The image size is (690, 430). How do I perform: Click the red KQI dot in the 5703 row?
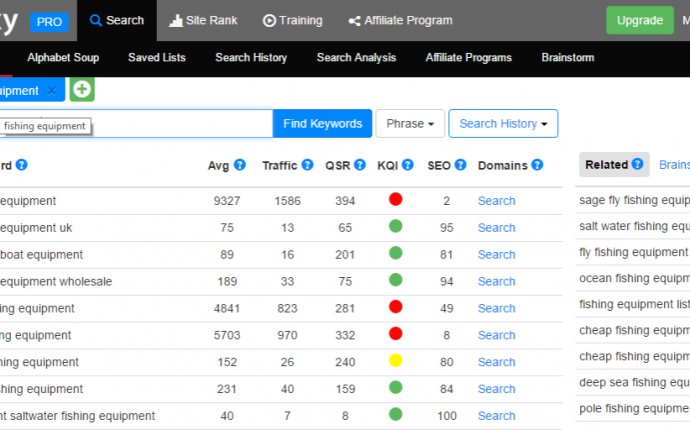click(395, 334)
